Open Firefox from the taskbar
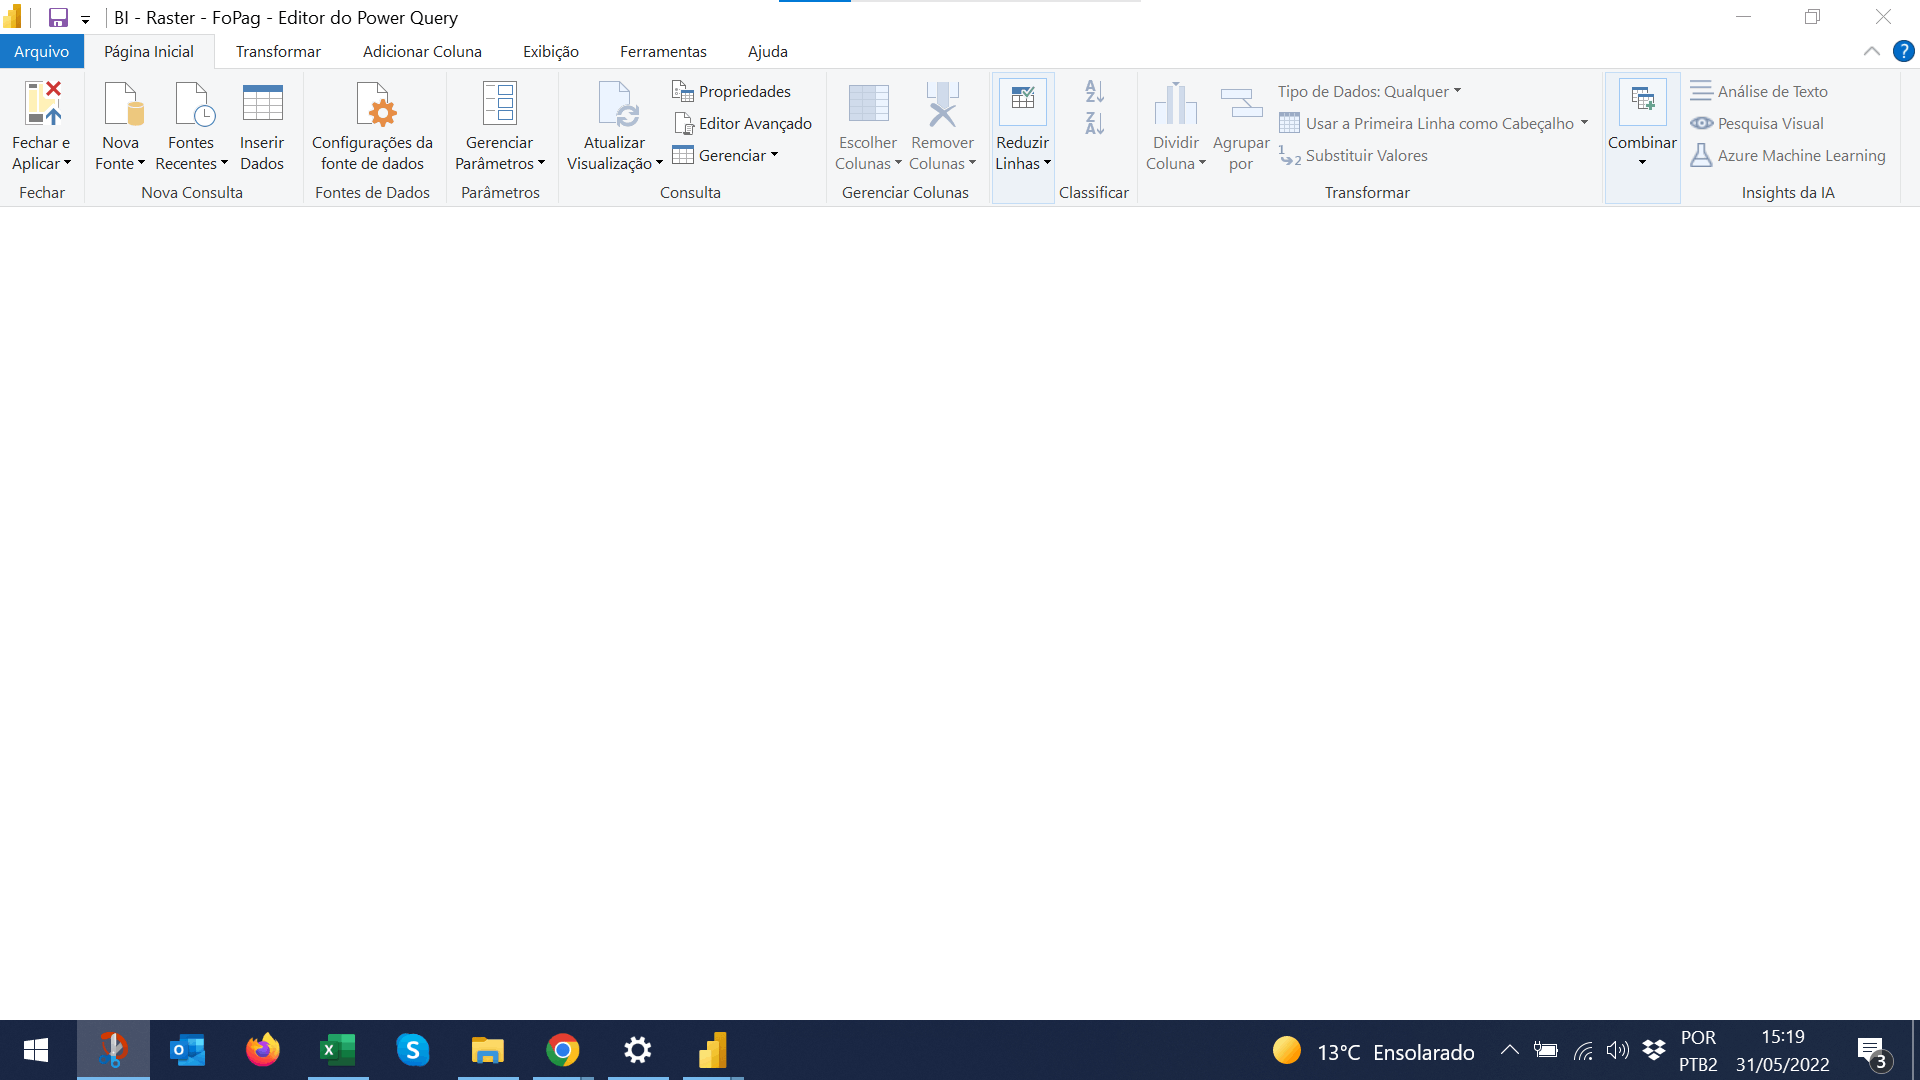The height and width of the screenshot is (1080, 1920). (x=262, y=1050)
